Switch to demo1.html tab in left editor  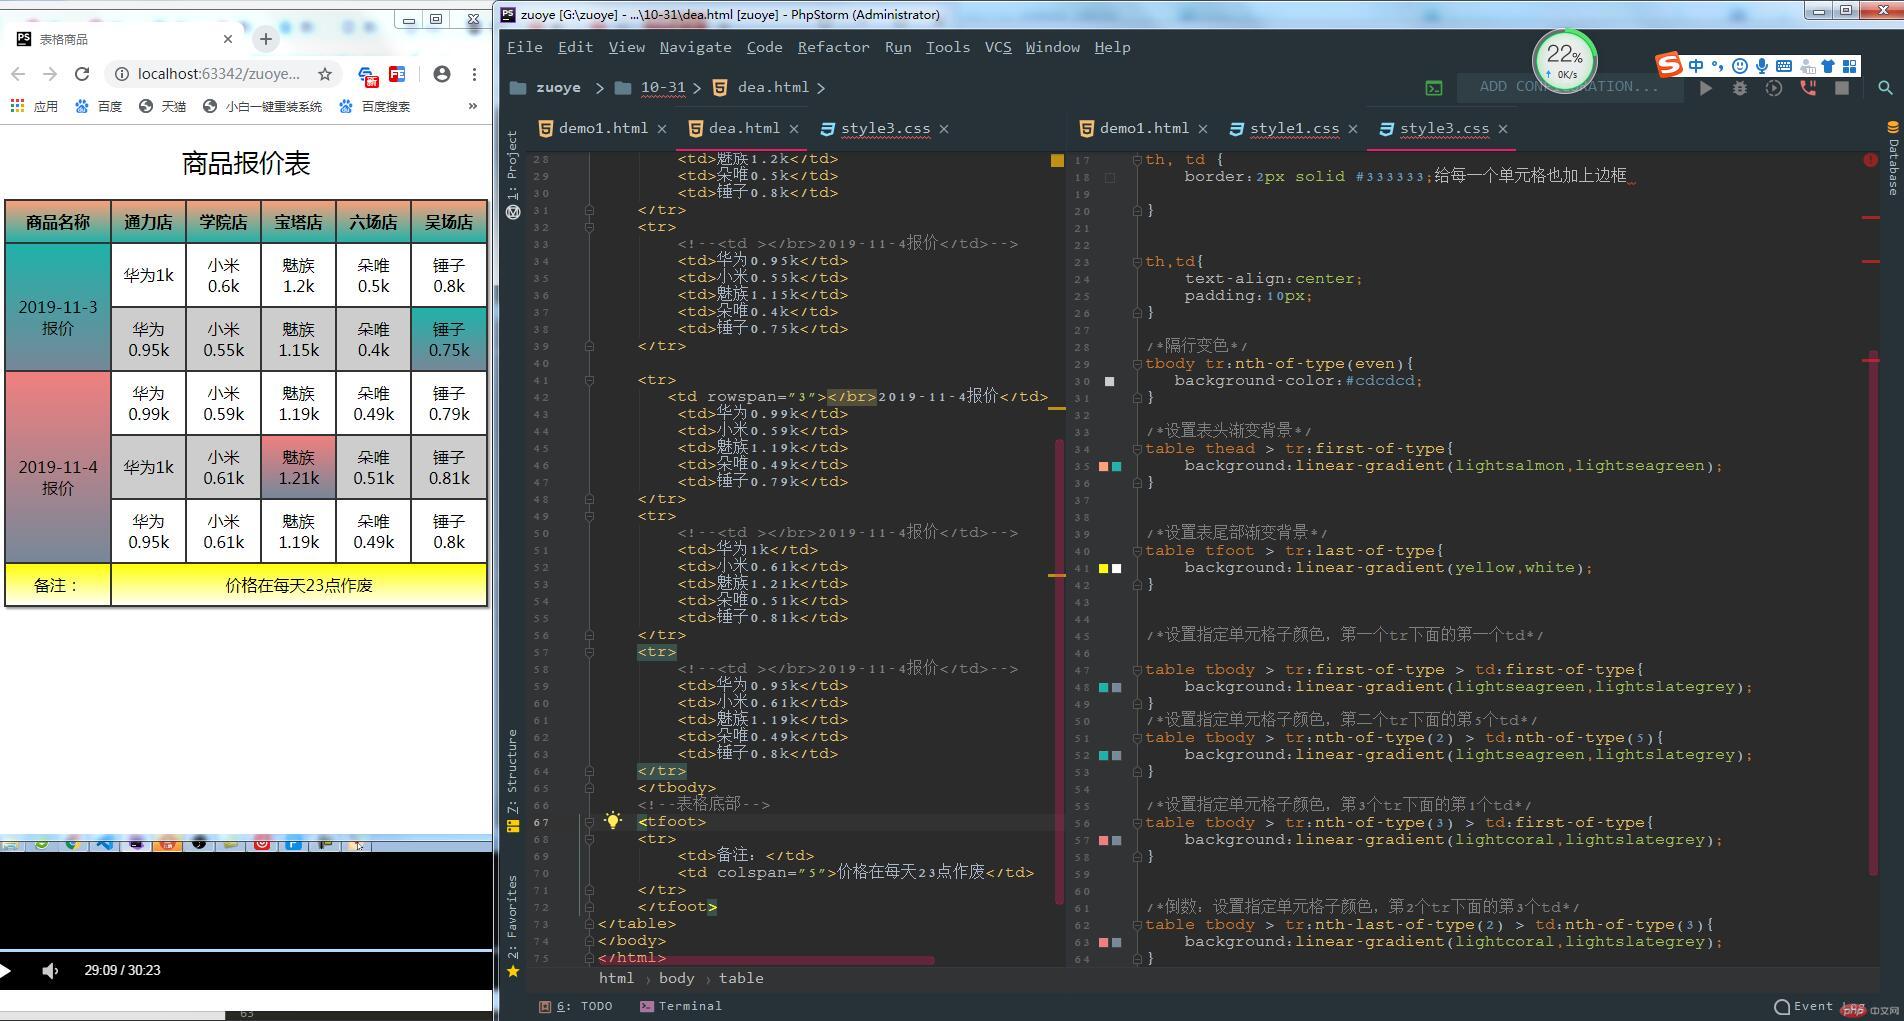click(x=603, y=128)
